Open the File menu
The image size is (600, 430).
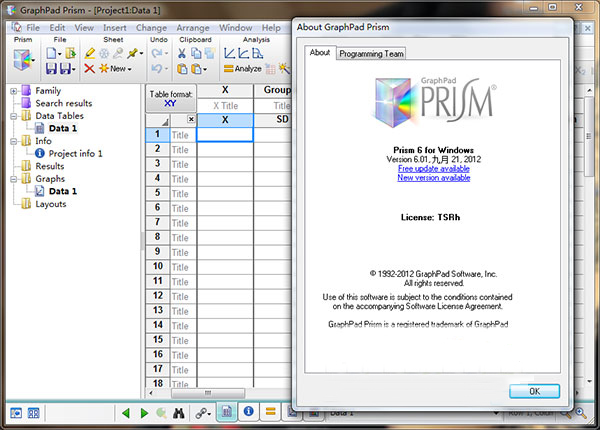pos(33,28)
